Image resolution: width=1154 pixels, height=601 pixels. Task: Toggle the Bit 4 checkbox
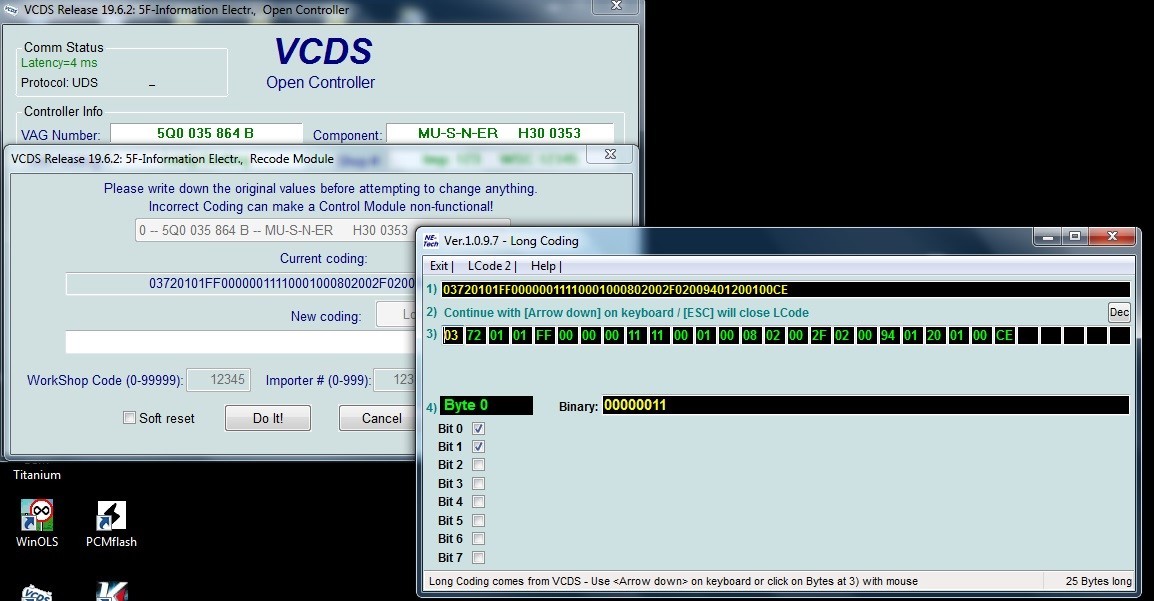tap(478, 502)
